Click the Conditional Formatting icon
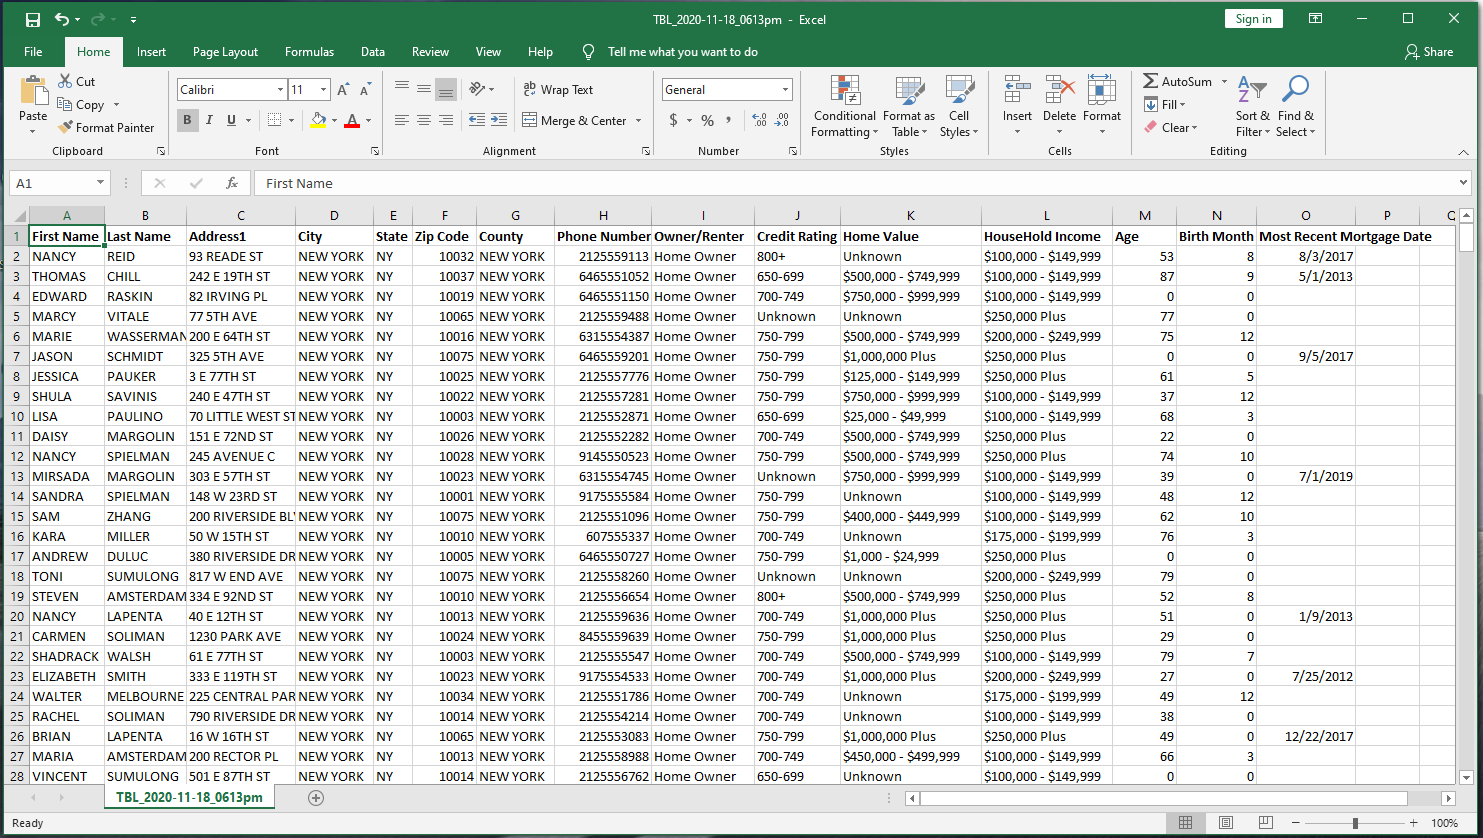 point(845,91)
